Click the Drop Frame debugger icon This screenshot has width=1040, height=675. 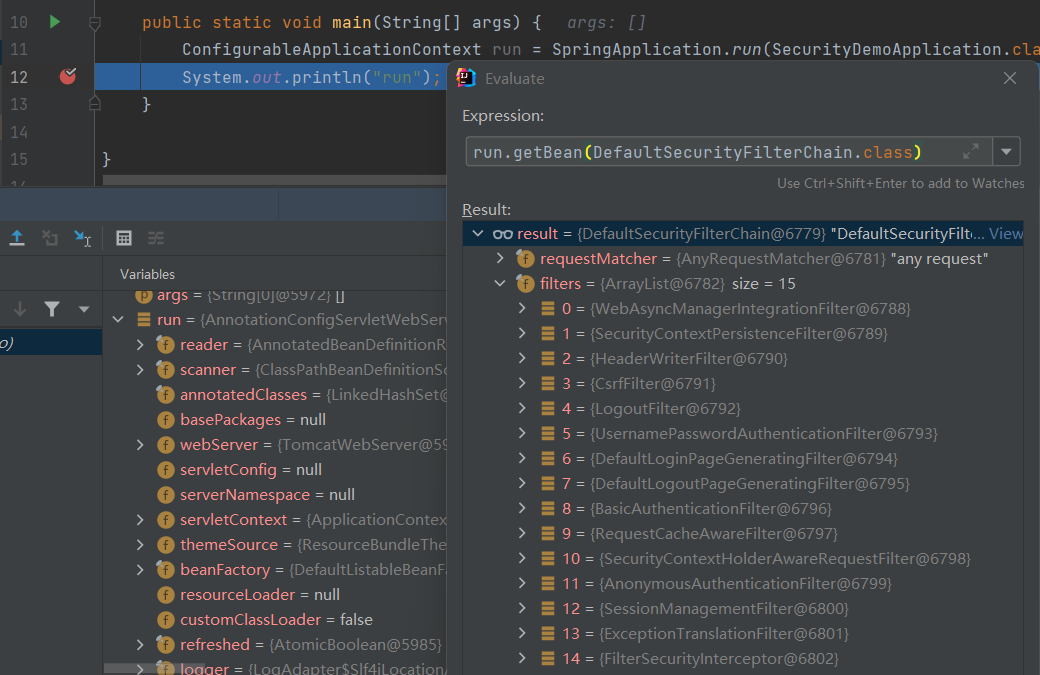click(x=50, y=238)
